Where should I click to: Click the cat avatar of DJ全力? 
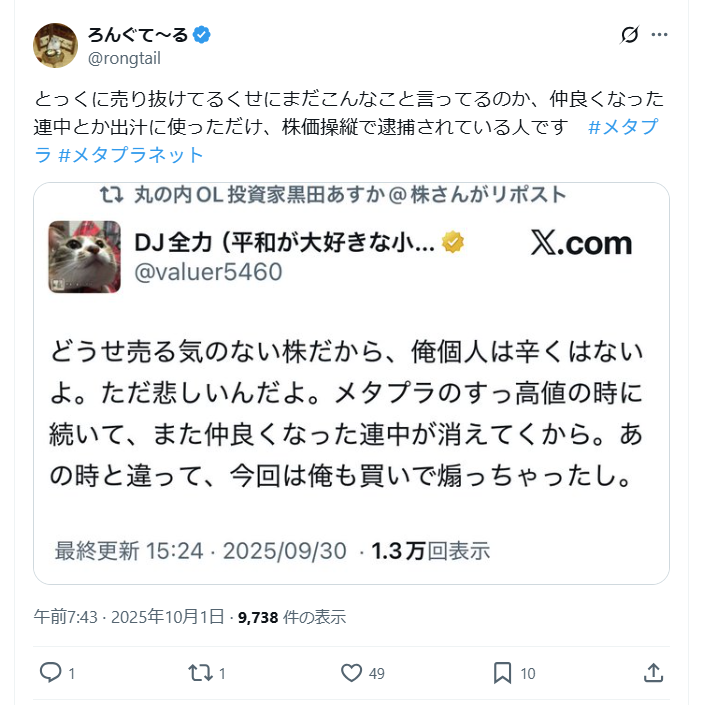point(85,257)
